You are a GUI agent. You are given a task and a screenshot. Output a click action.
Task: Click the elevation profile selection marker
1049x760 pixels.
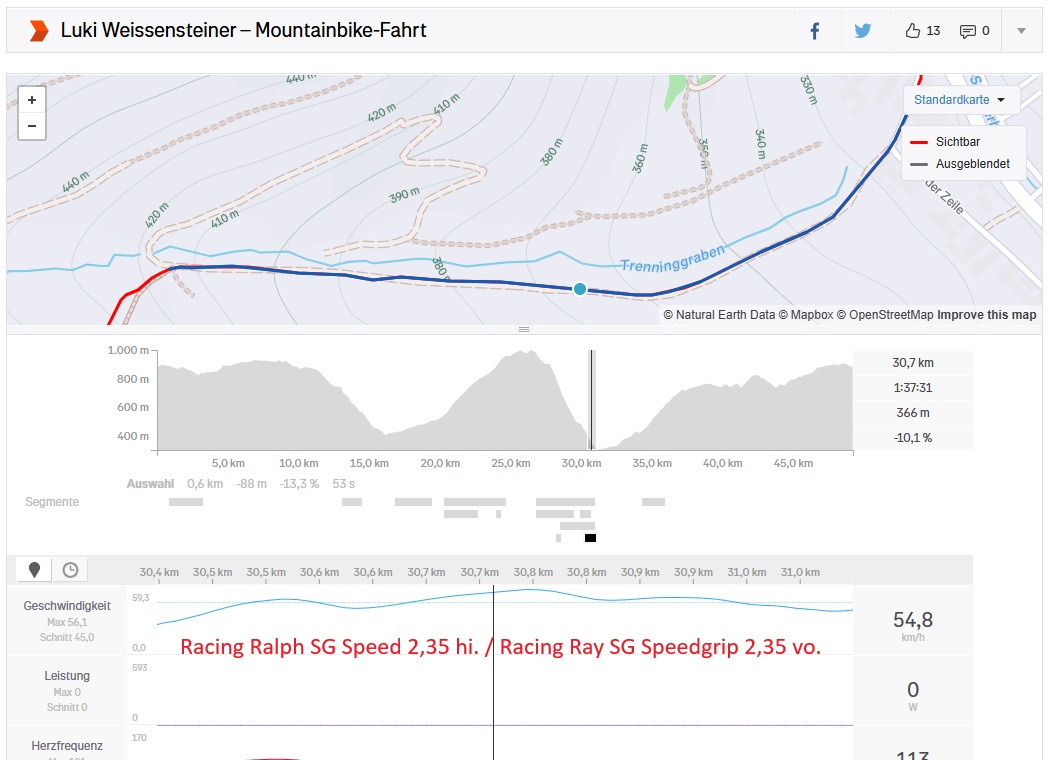tap(591, 400)
